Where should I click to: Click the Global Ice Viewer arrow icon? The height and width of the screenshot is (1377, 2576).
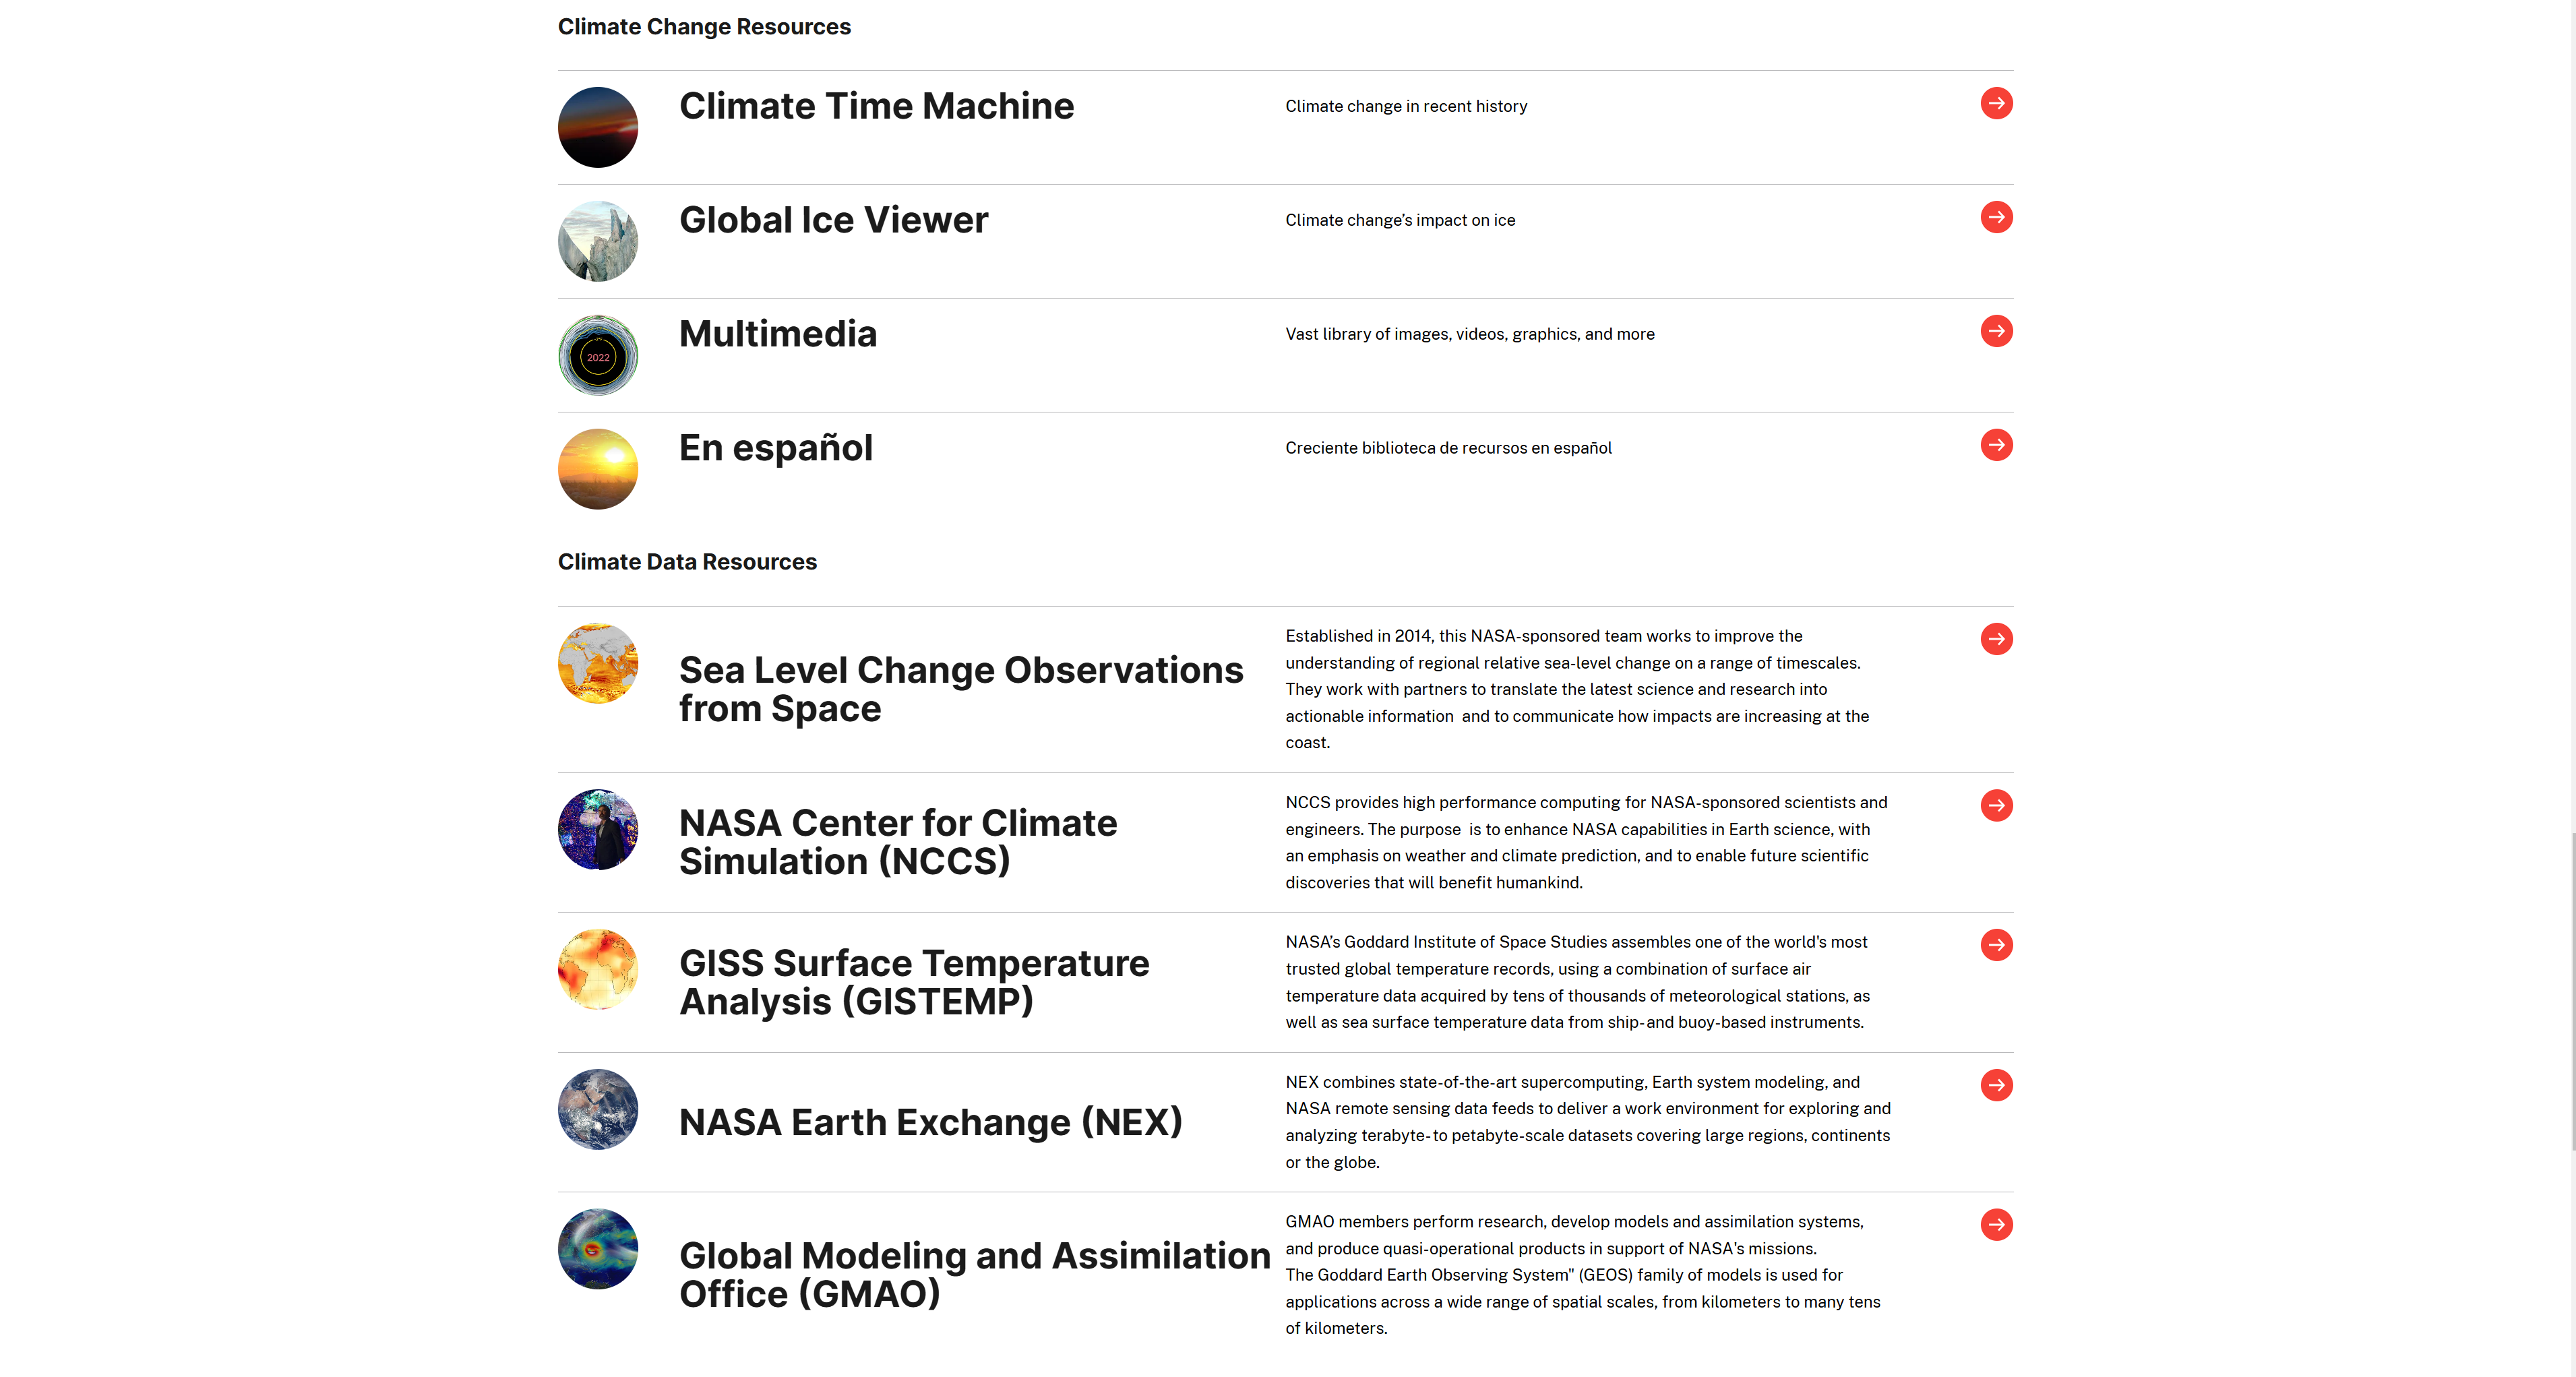pyautogui.click(x=1997, y=218)
